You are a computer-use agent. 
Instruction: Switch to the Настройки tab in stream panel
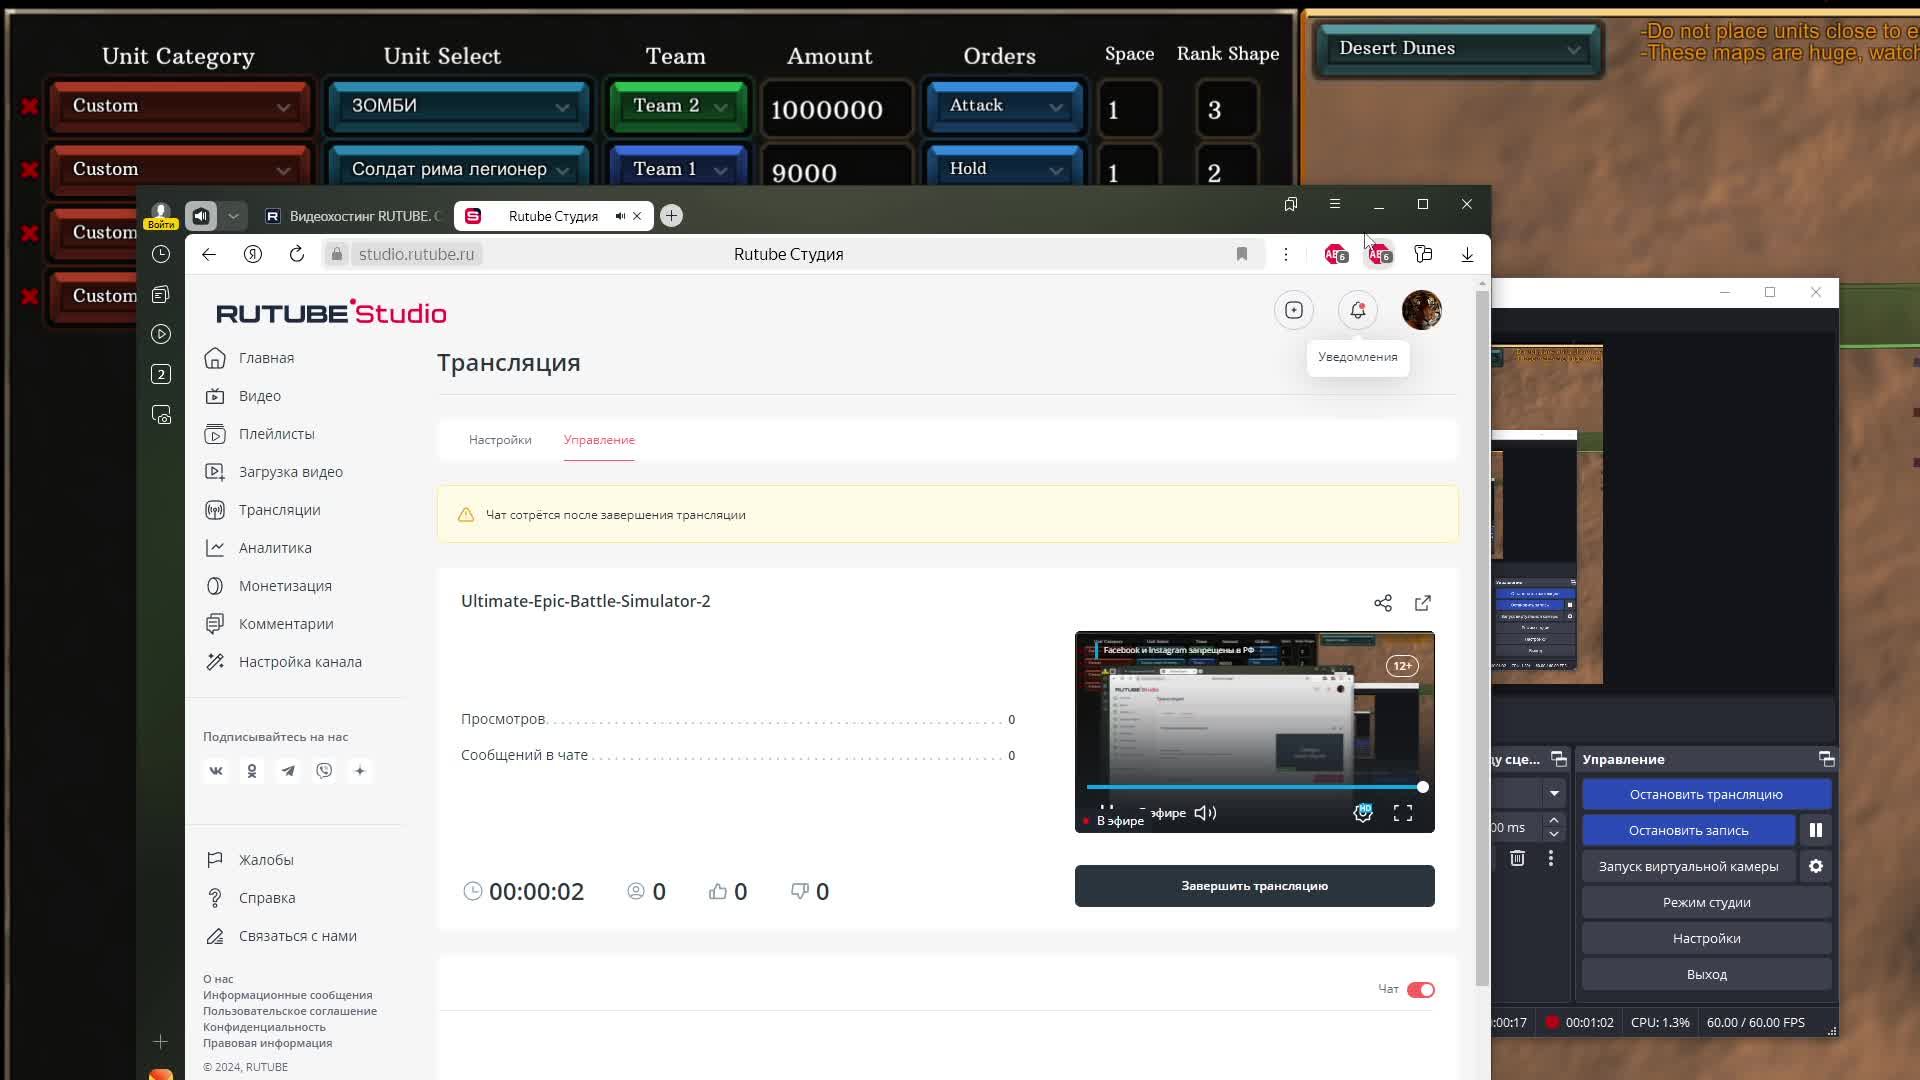point(498,439)
